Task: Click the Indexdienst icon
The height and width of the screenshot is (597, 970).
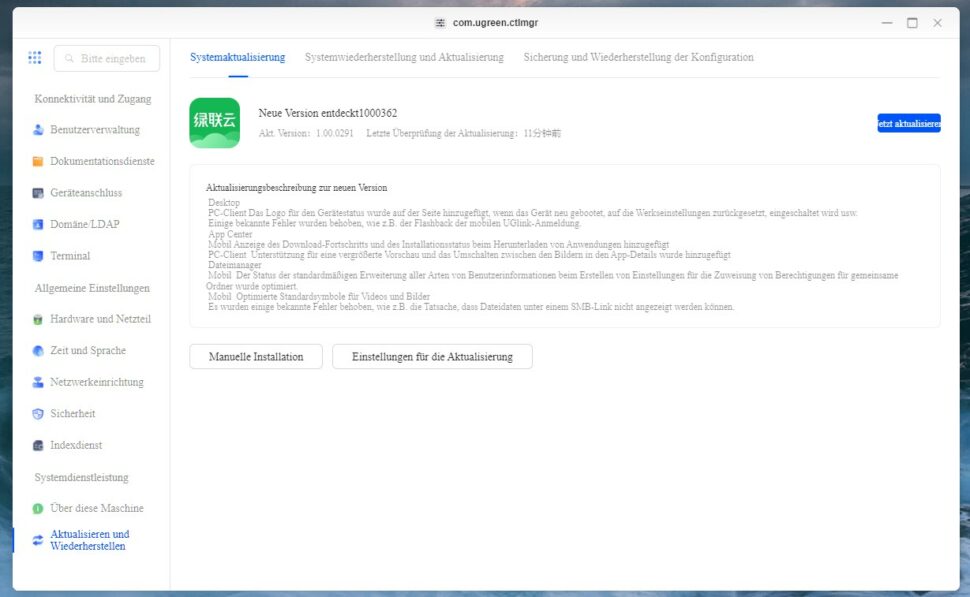Action: pyautogui.click(x=38, y=445)
